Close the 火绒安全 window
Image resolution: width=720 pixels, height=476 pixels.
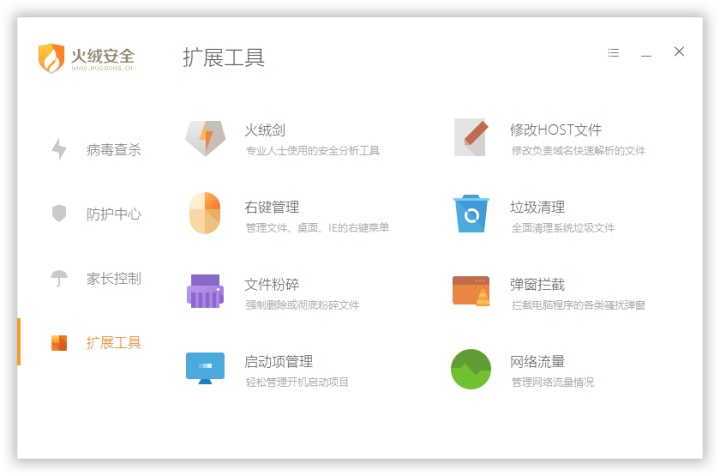tap(679, 51)
